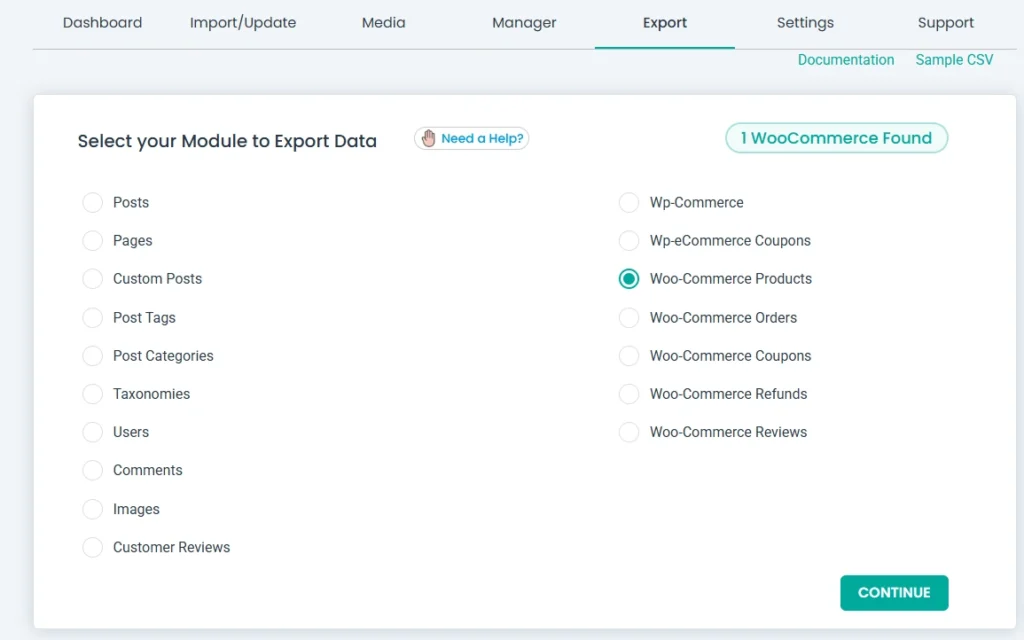Select Wp-eCommerce Coupons radio button
The width and height of the screenshot is (1024, 640).
coord(629,241)
